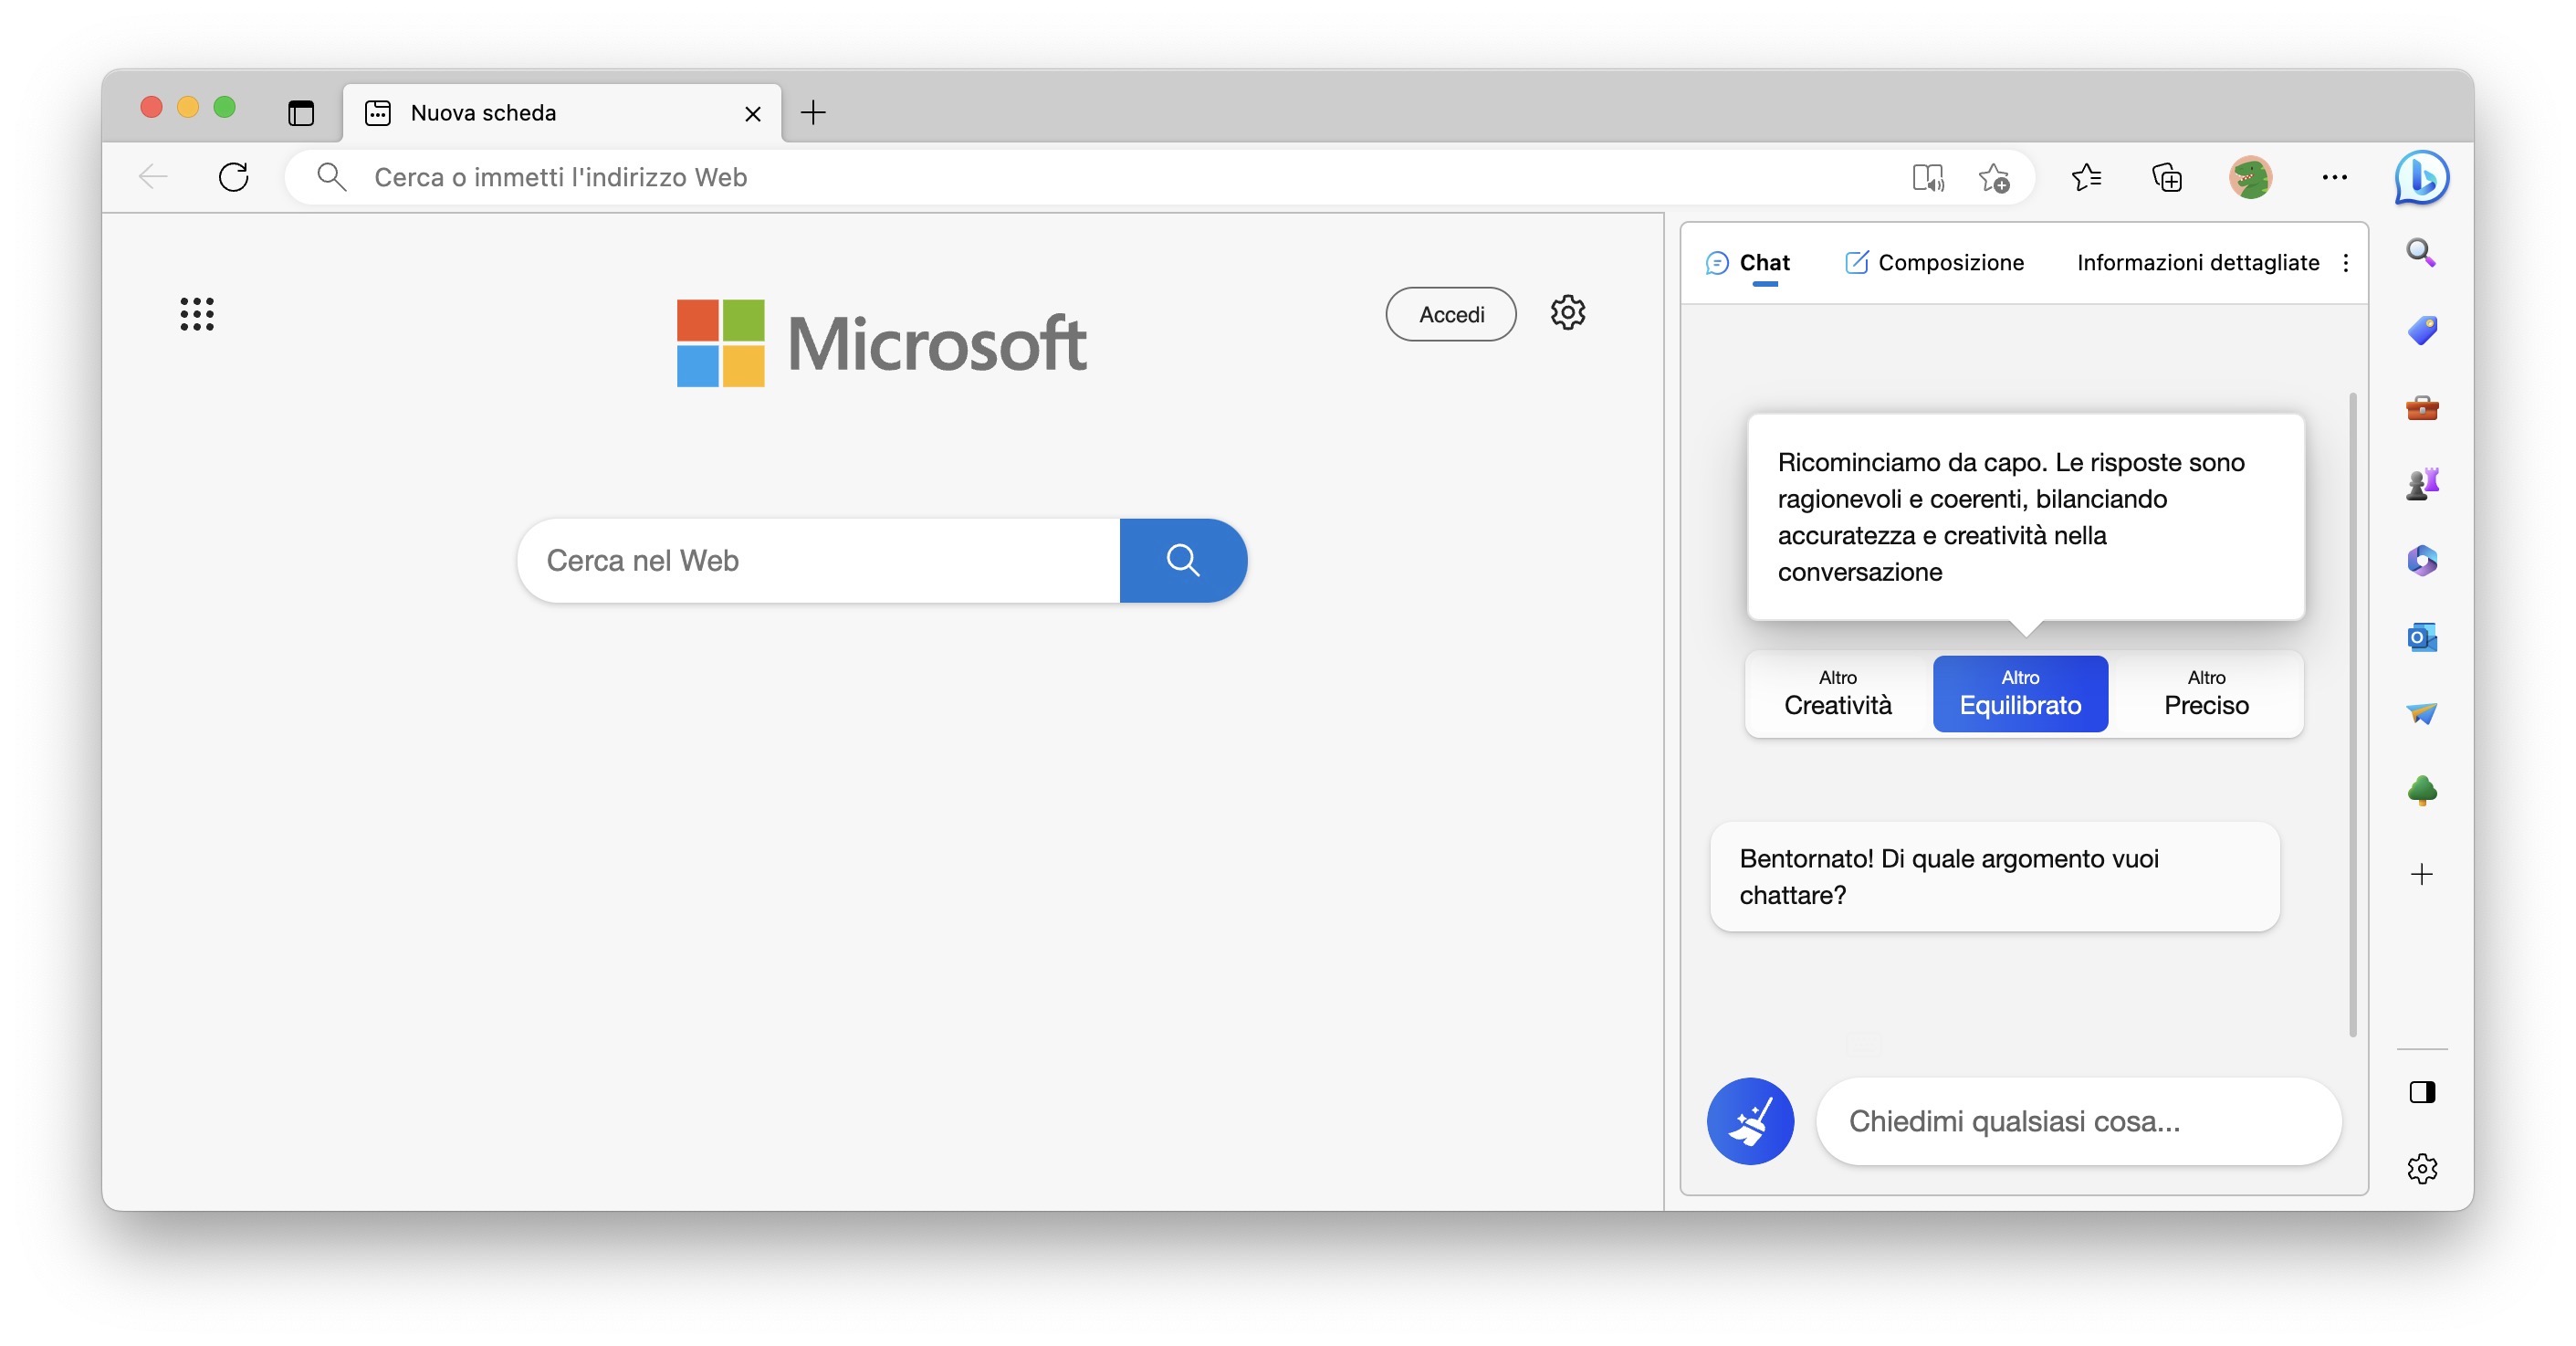Open the browser Settings and more menu
The height and width of the screenshot is (1346, 2576).
coord(2334,177)
